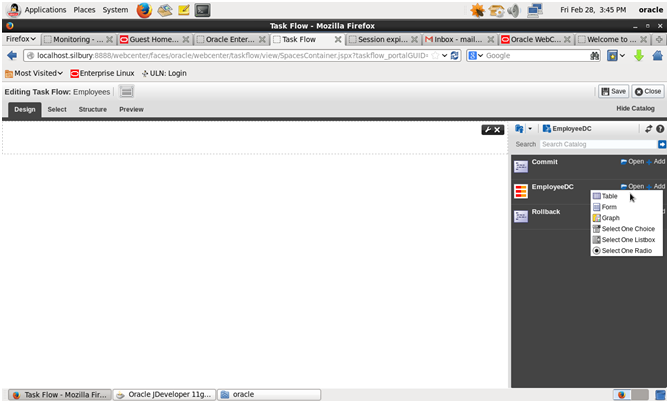
Task: Expand the bookmarks toolbar button dropdown
Action: point(622,55)
